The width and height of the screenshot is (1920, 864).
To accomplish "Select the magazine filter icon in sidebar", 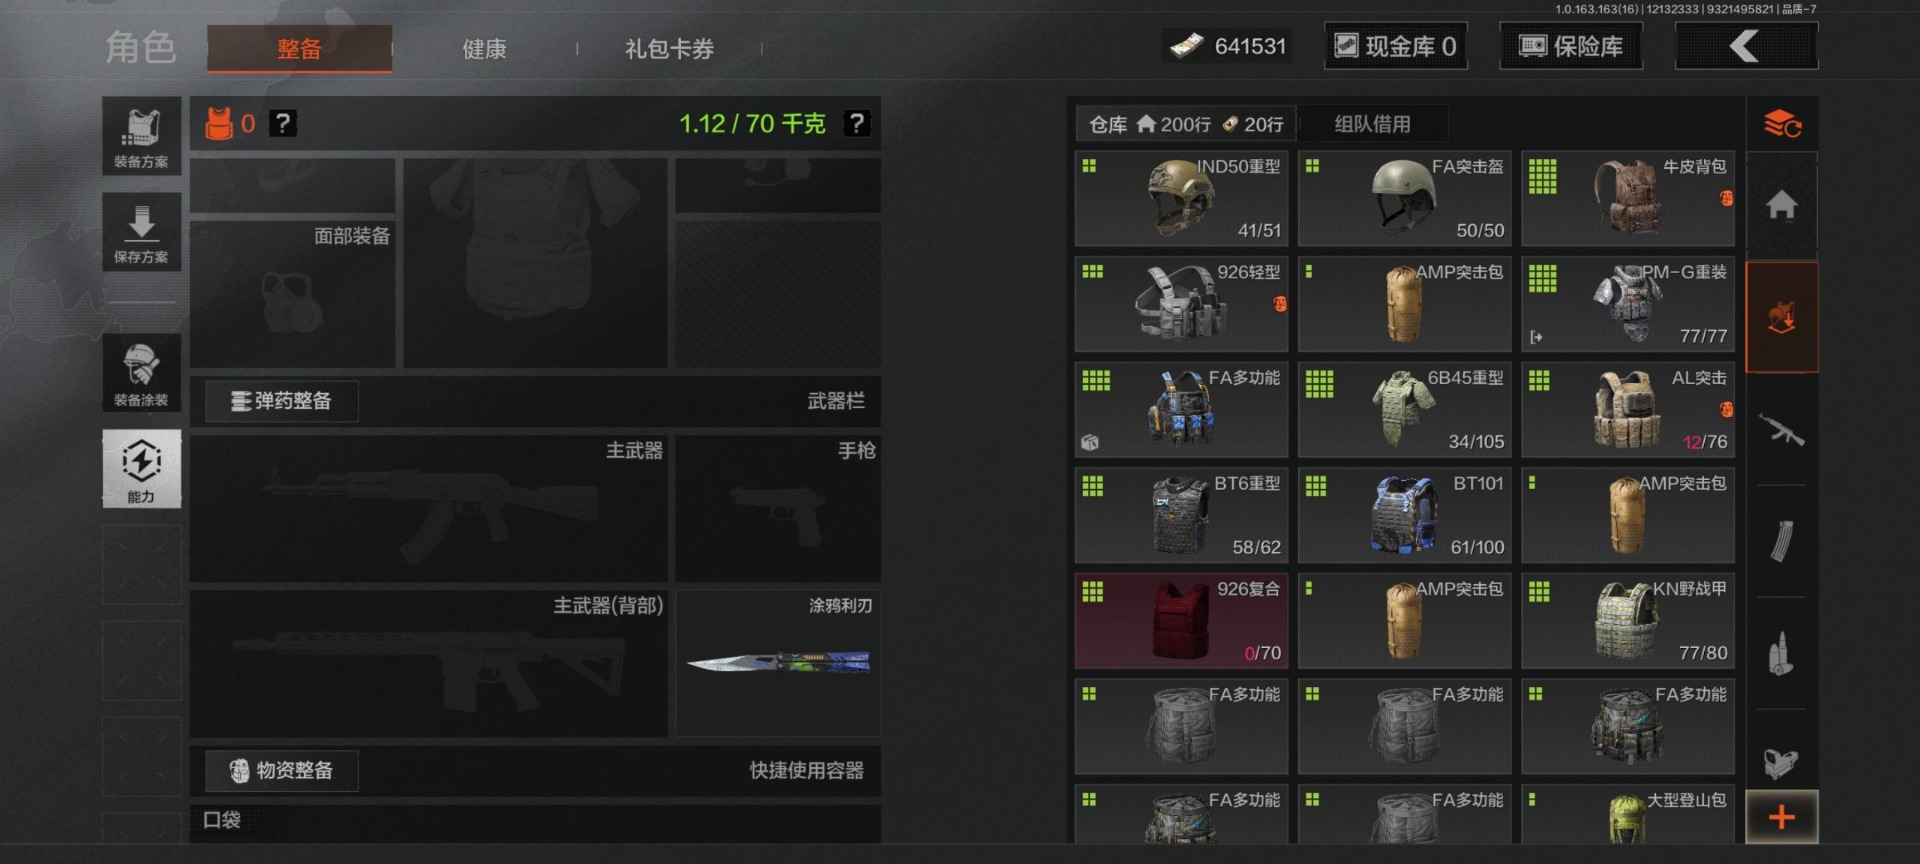I will (x=1781, y=542).
